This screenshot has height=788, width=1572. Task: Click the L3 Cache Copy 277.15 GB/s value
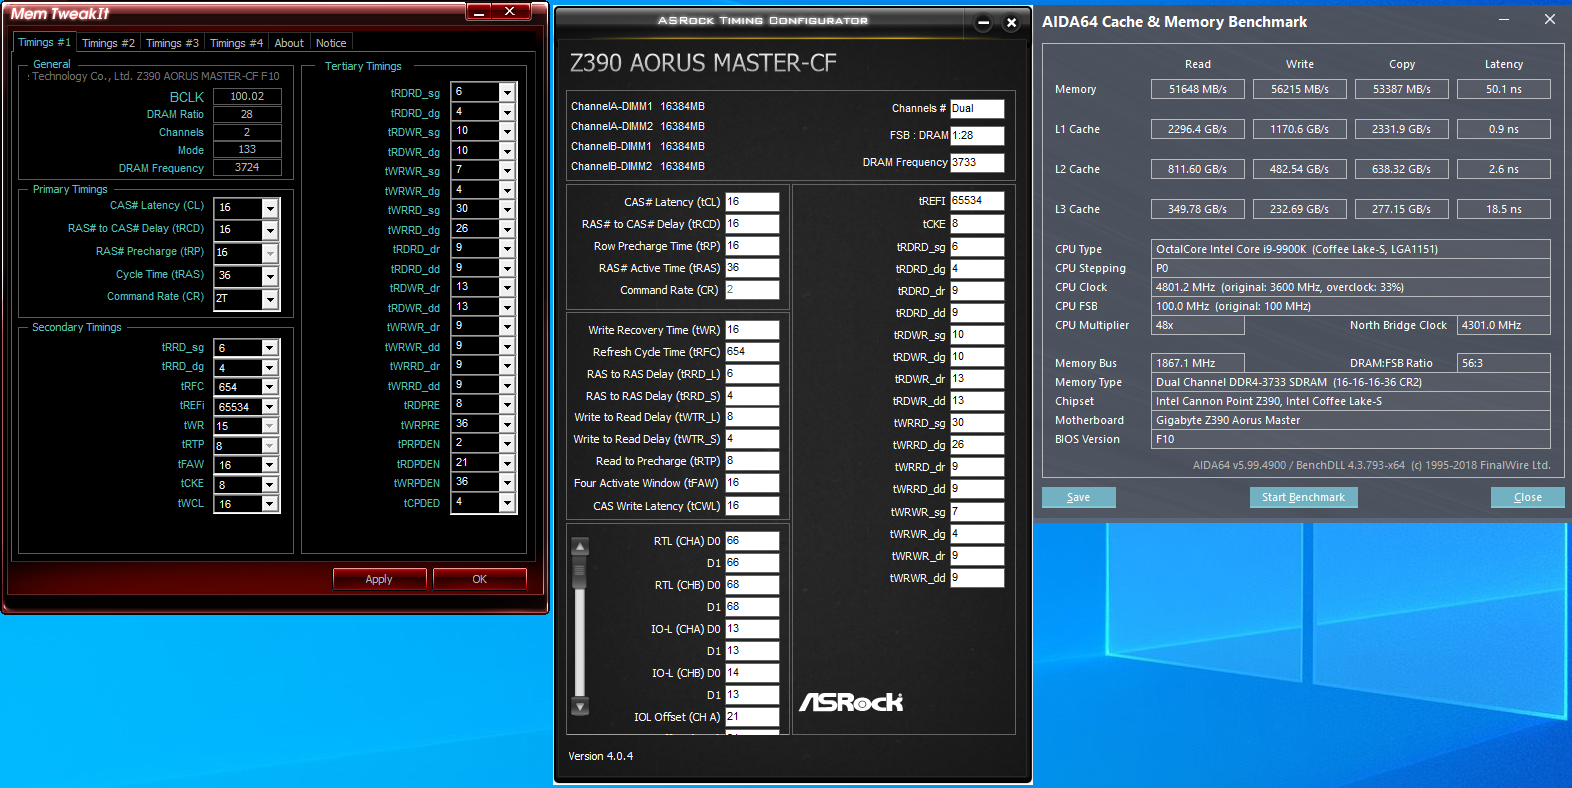pos(1402,209)
